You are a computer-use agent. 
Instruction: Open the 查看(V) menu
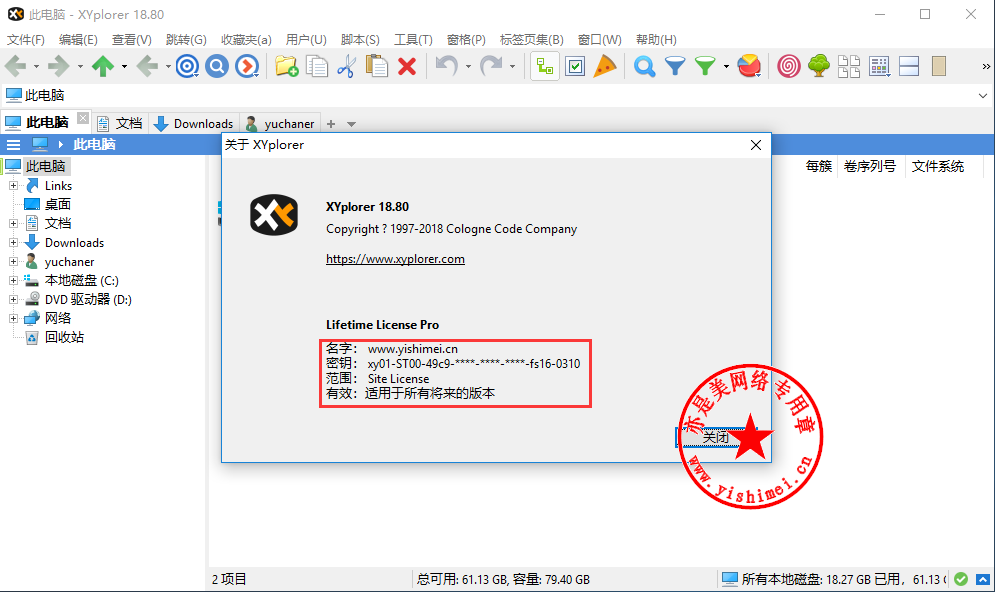pos(131,39)
